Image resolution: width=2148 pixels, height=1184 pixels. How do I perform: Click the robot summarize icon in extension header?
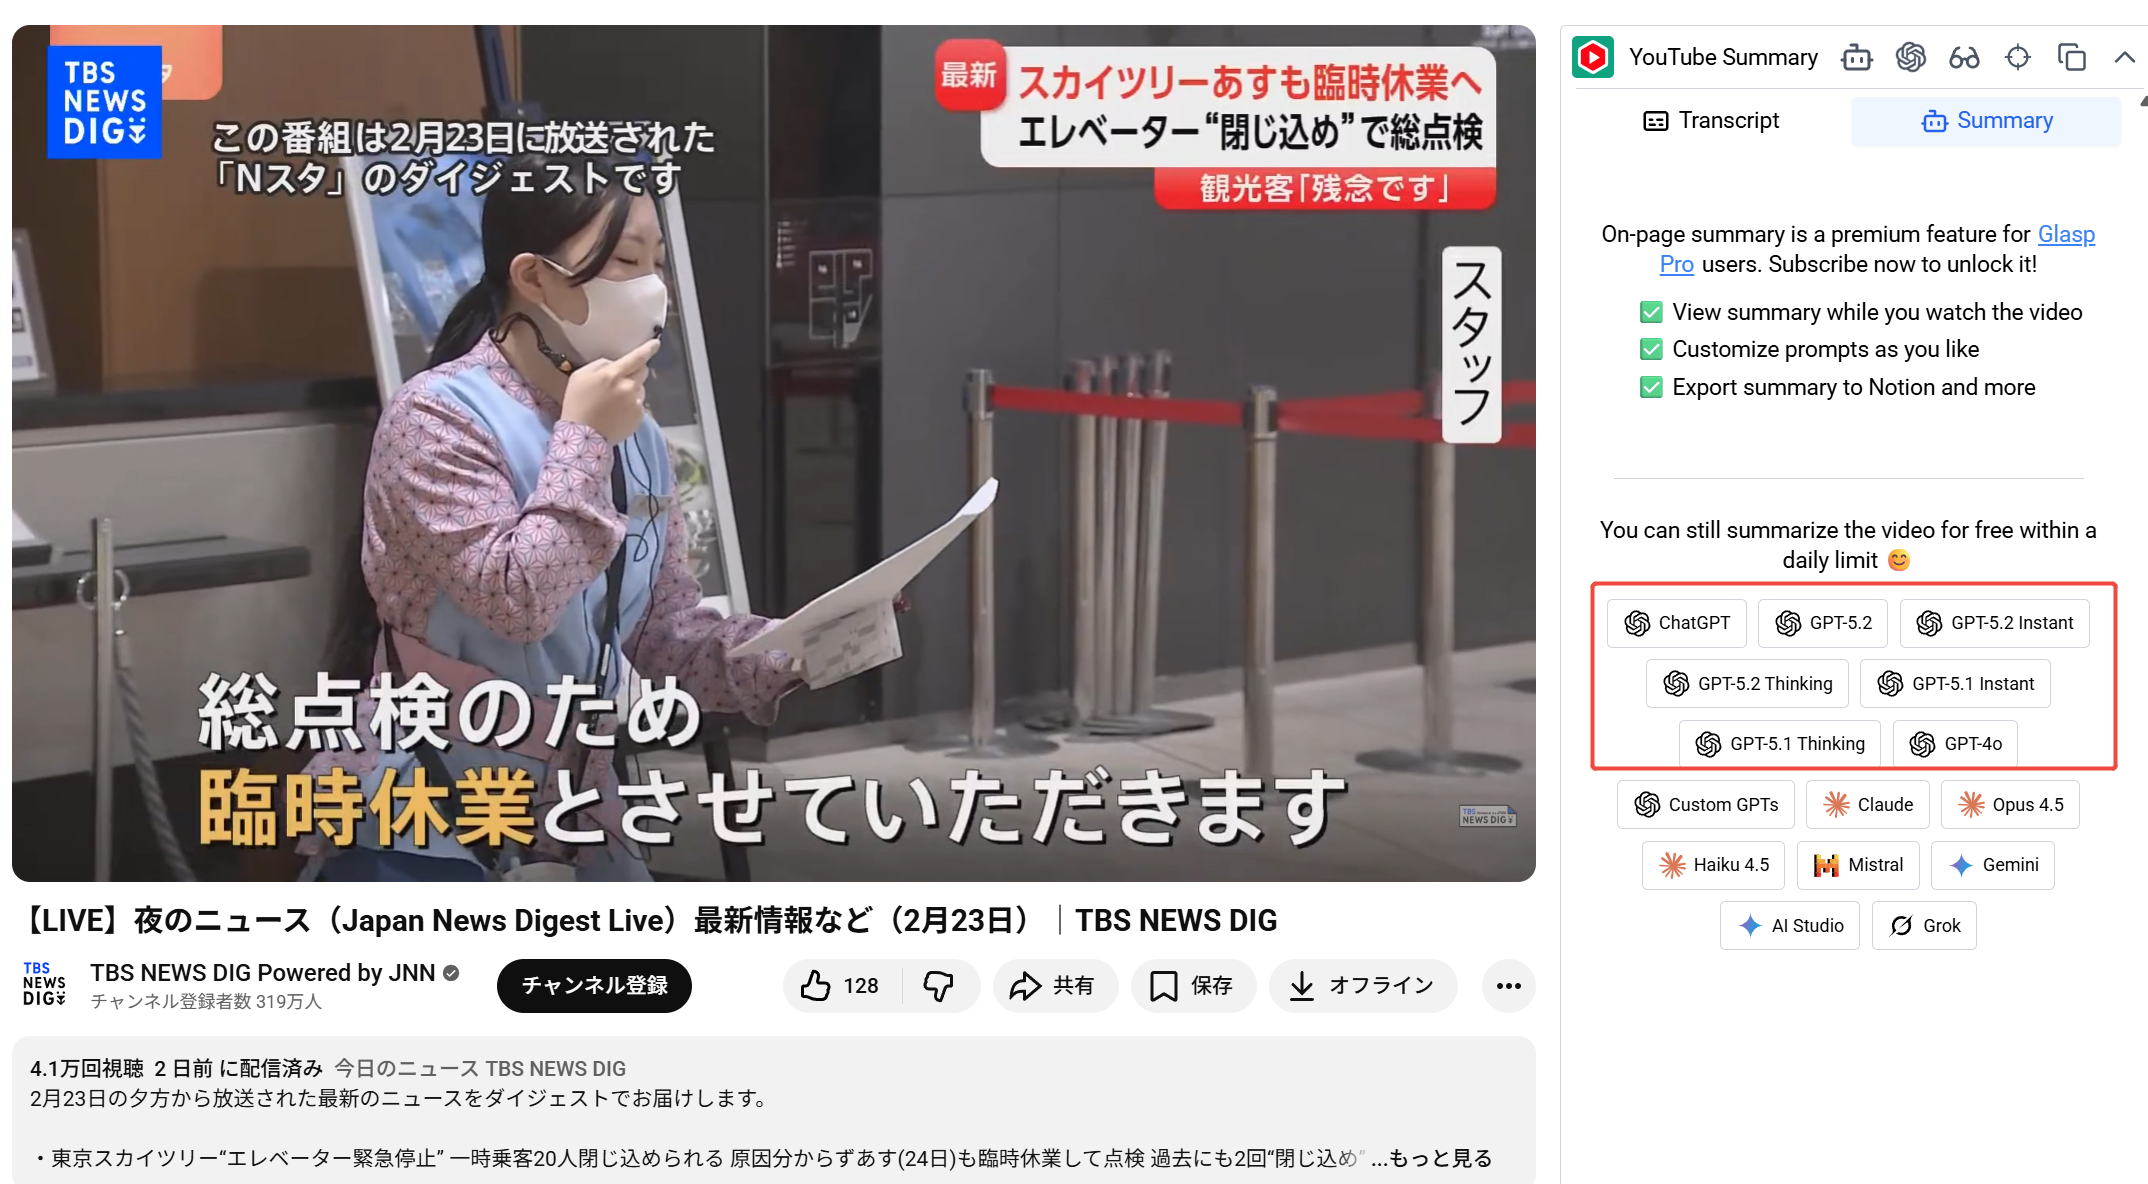click(x=1857, y=58)
